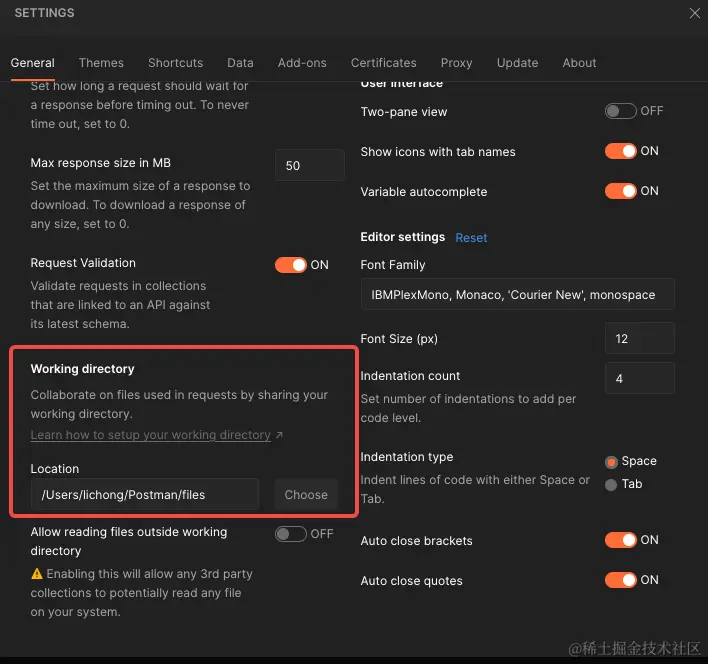Screen dimensions: 708x664
Task: Click the Font Size (px) label
Action: (399, 339)
